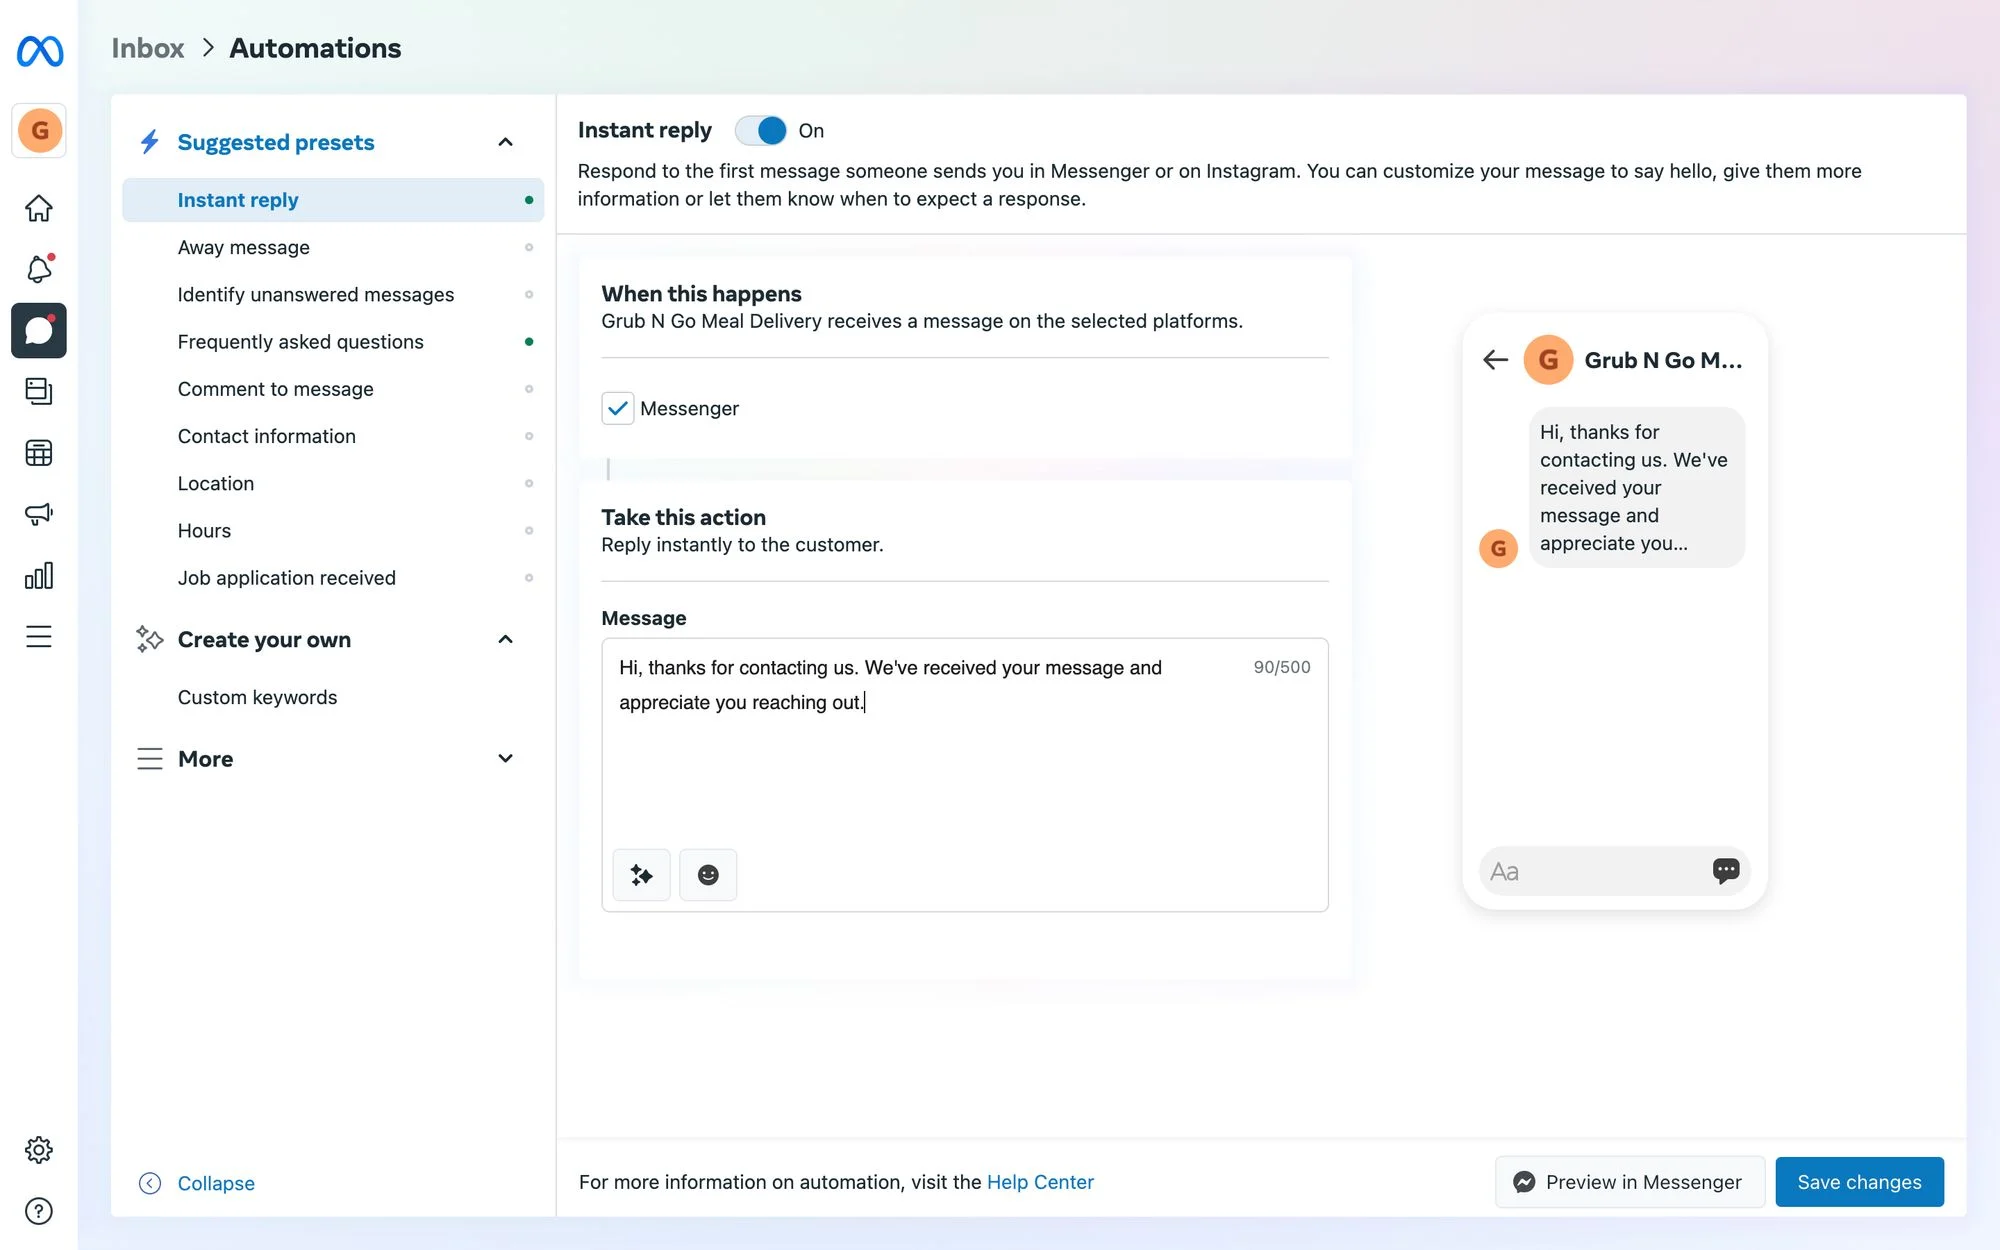This screenshot has height=1250, width=2000.
Task: Click the back arrow in Messenger preview
Action: 1494,360
